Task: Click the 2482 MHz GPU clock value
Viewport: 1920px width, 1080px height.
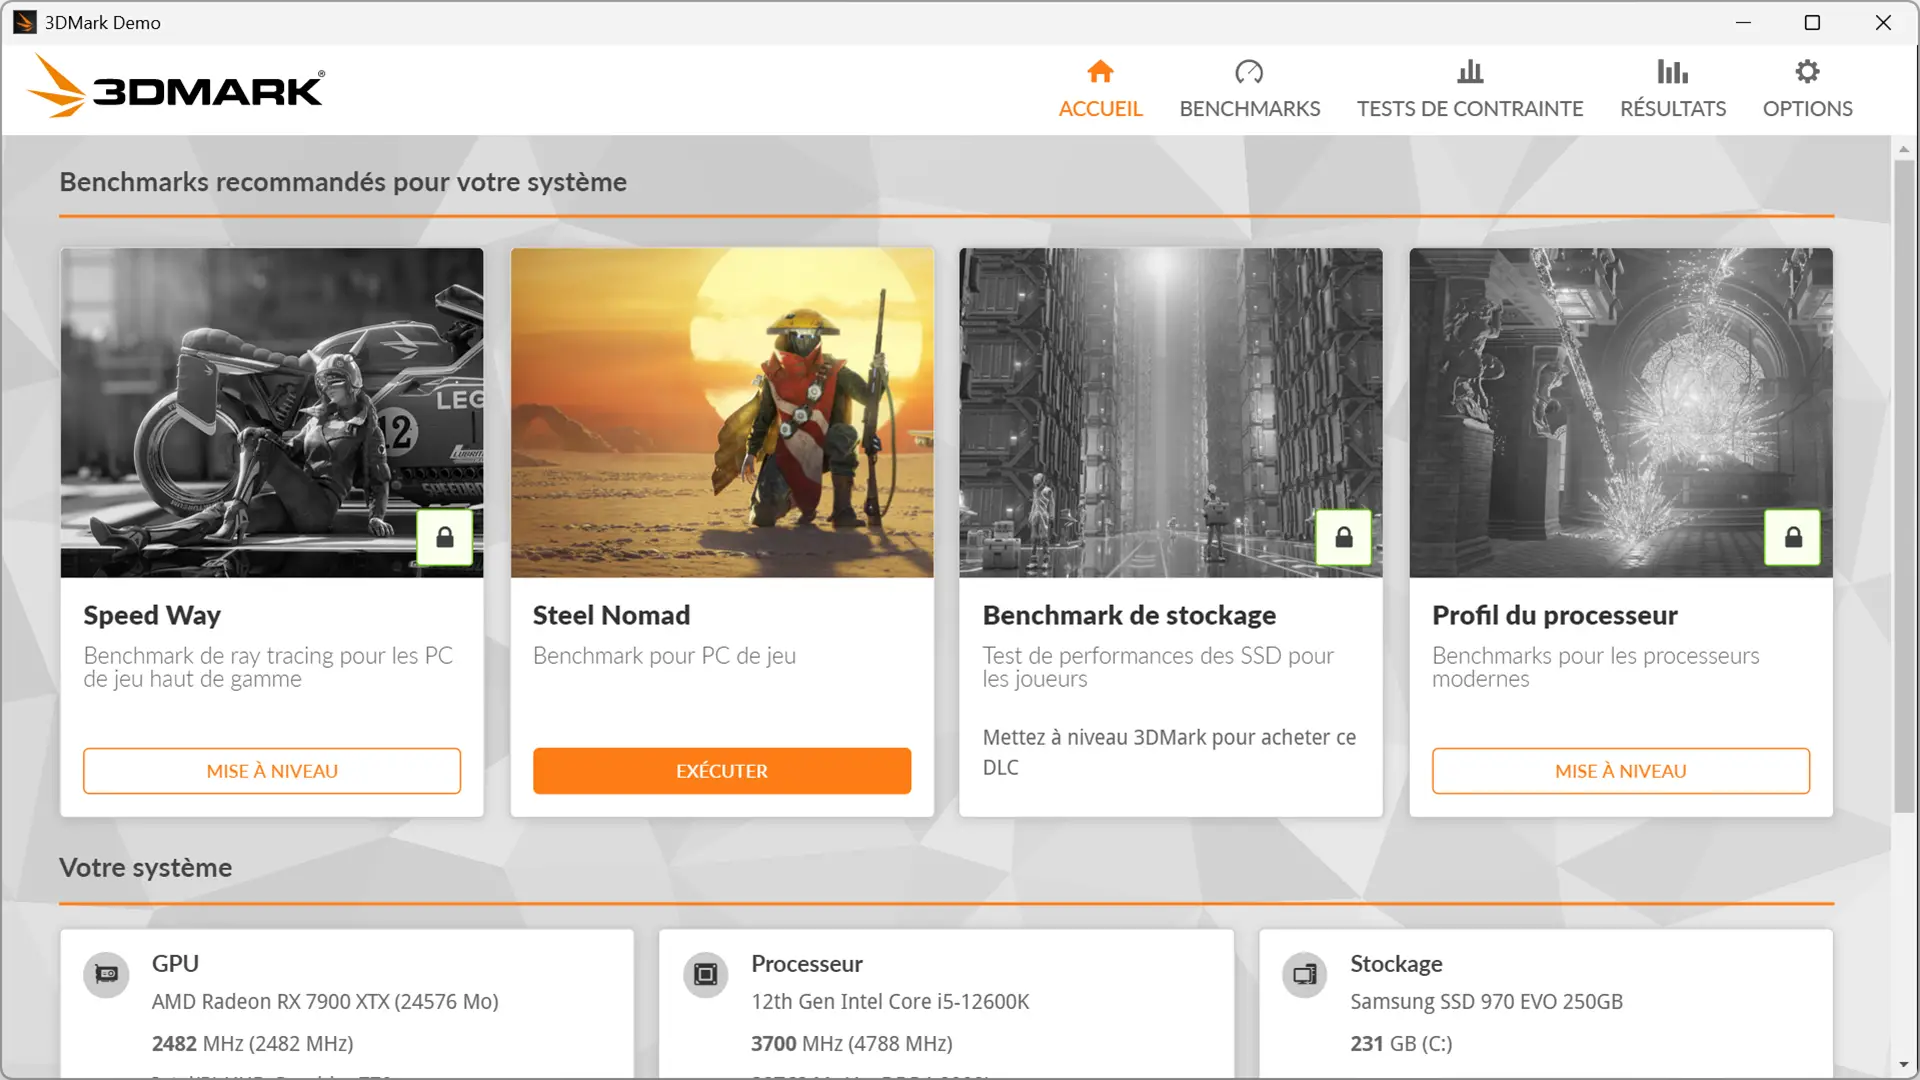Action: [252, 1044]
